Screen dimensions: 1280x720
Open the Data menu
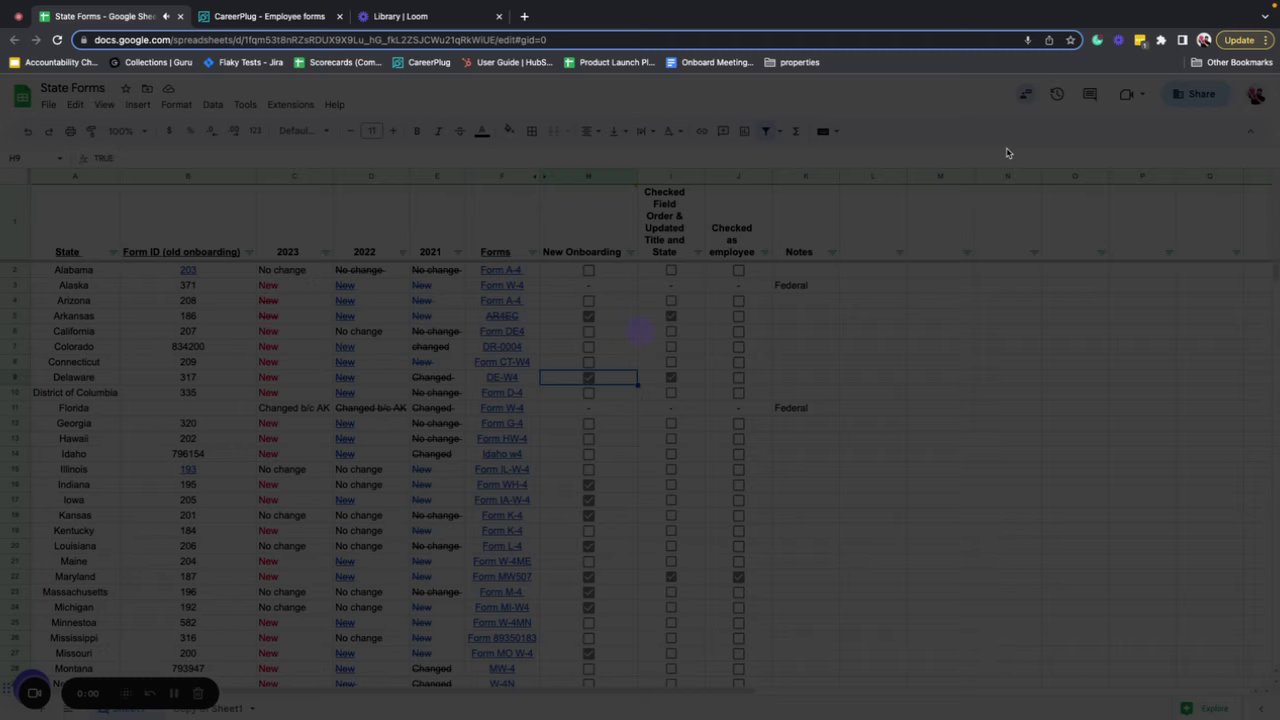pyautogui.click(x=213, y=105)
